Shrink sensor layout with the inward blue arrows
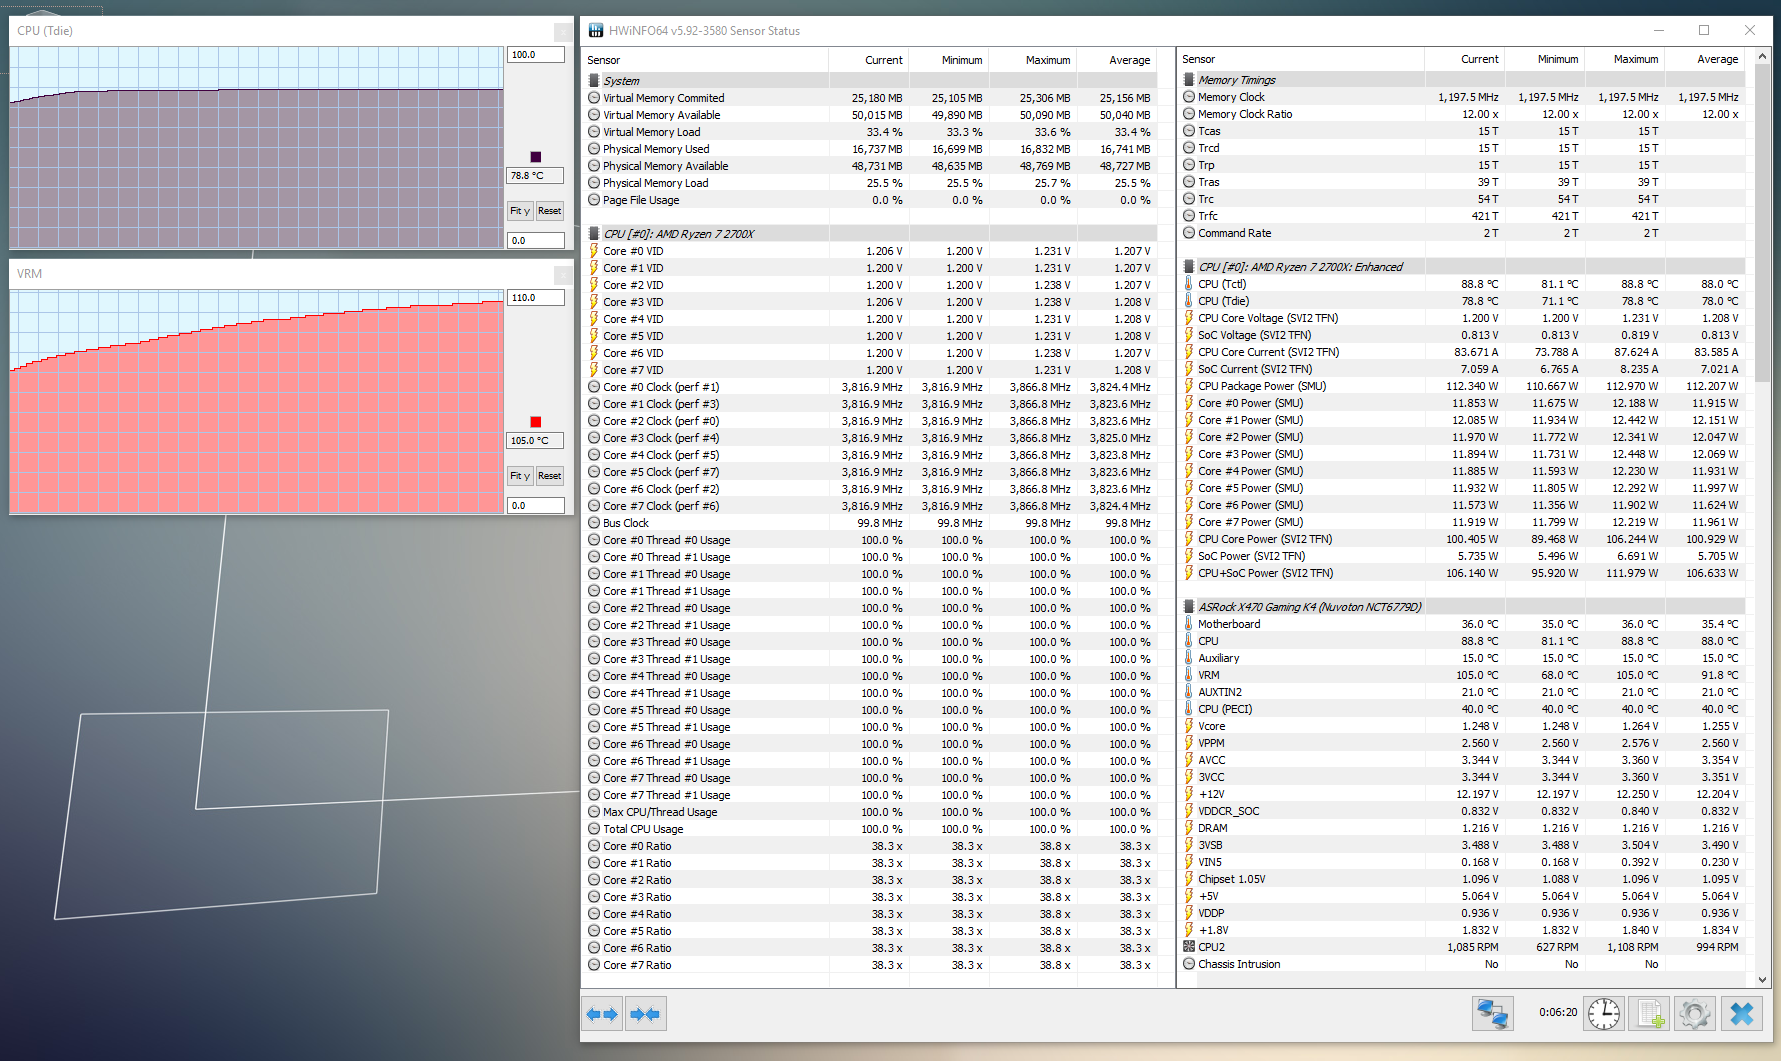The image size is (1781, 1061). click(x=645, y=1014)
